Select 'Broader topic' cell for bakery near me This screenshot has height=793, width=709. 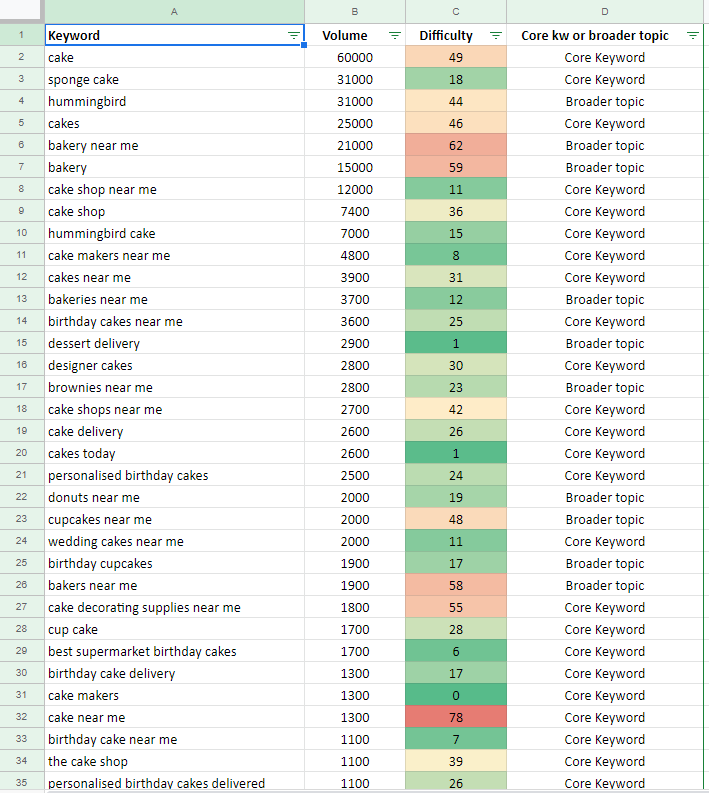605,145
